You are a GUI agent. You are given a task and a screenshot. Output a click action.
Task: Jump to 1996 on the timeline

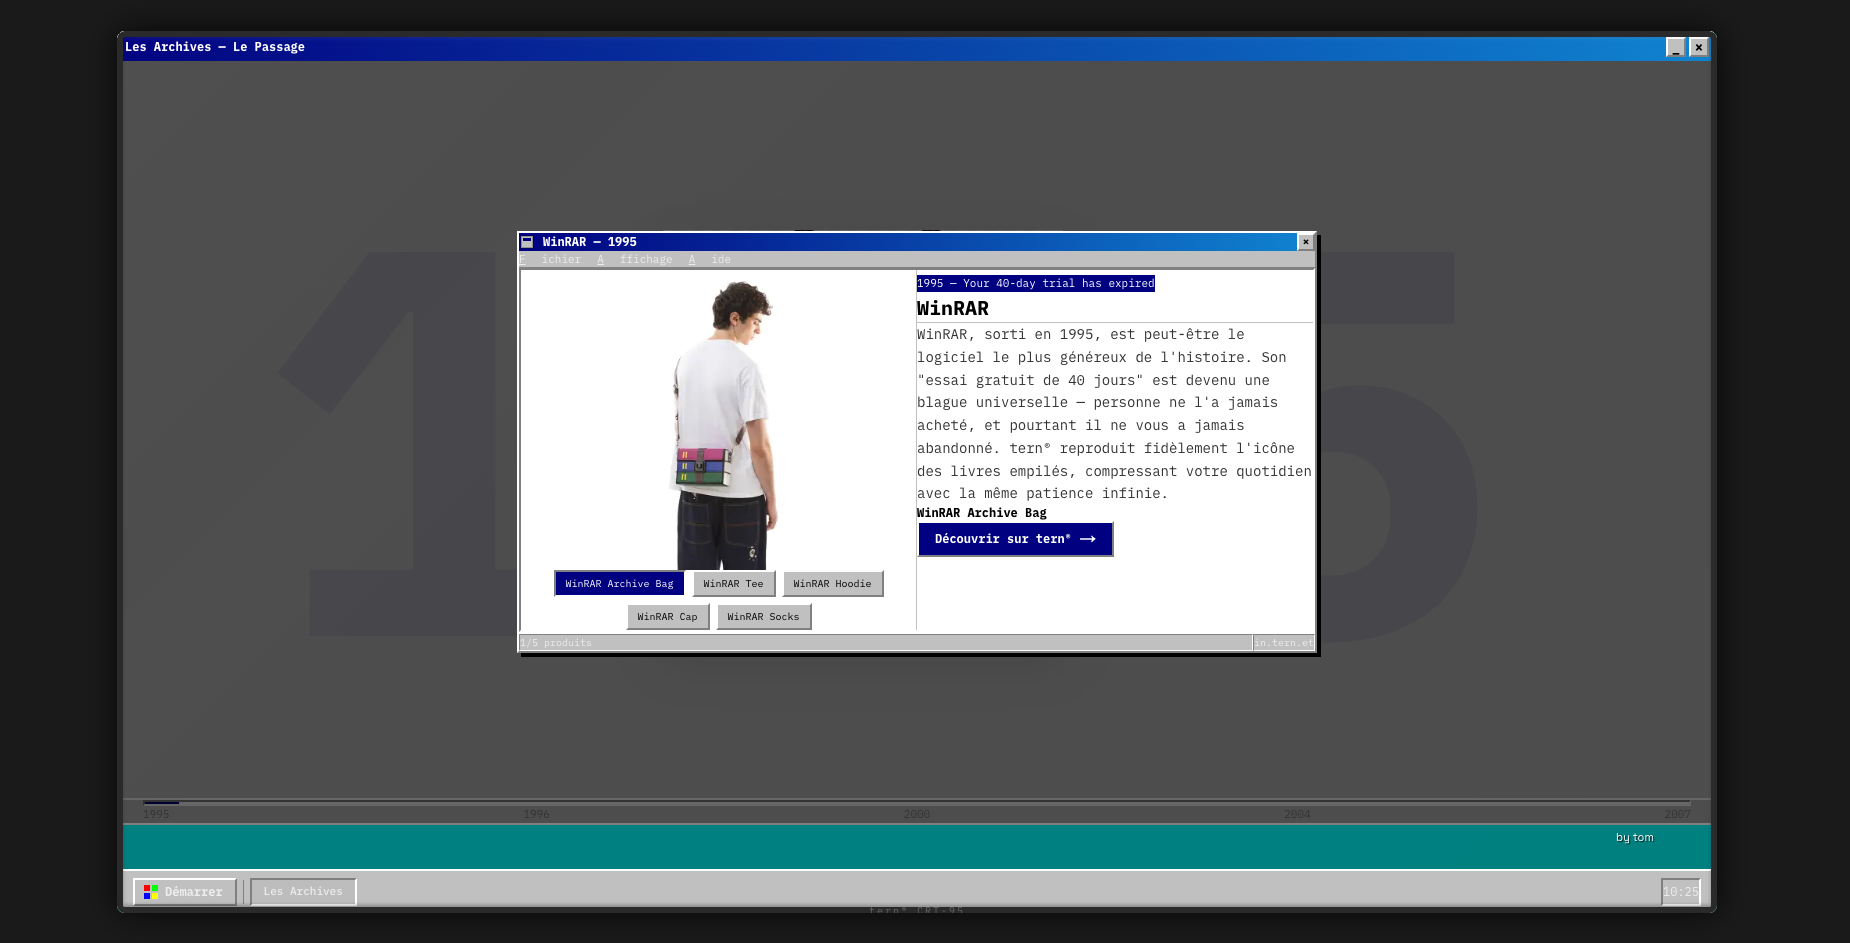[536, 814]
